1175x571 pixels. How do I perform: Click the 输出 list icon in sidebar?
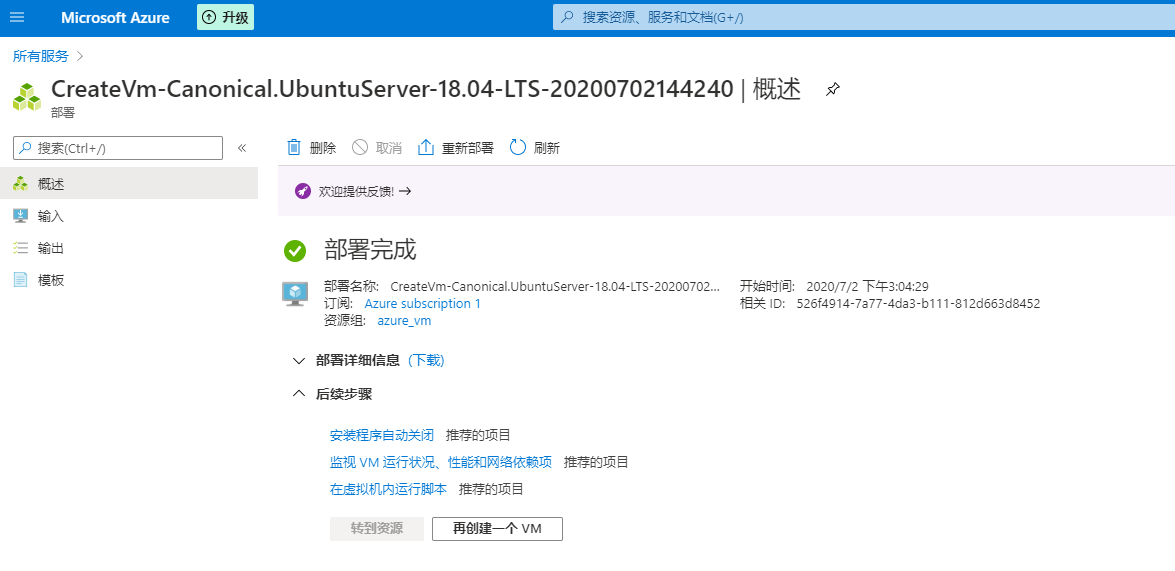20,248
